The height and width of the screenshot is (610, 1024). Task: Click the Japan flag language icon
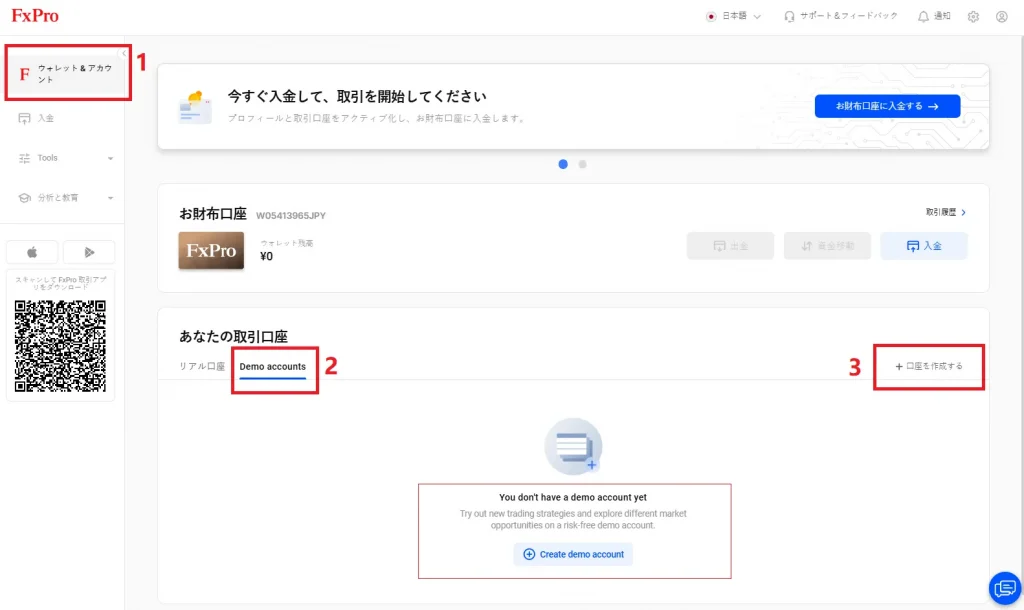pyautogui.click(x=711, y=16)
